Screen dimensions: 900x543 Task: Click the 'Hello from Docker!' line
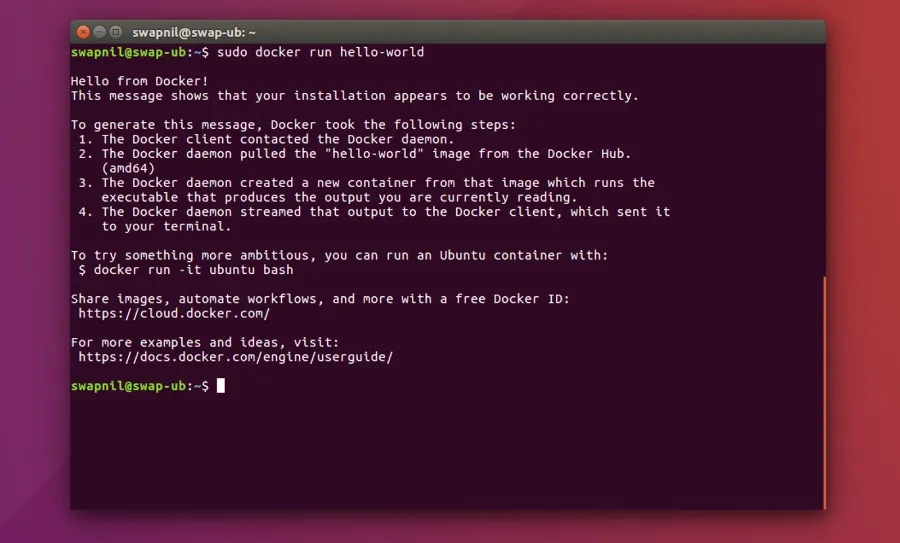pyautogui.click(x=139, y=81)
